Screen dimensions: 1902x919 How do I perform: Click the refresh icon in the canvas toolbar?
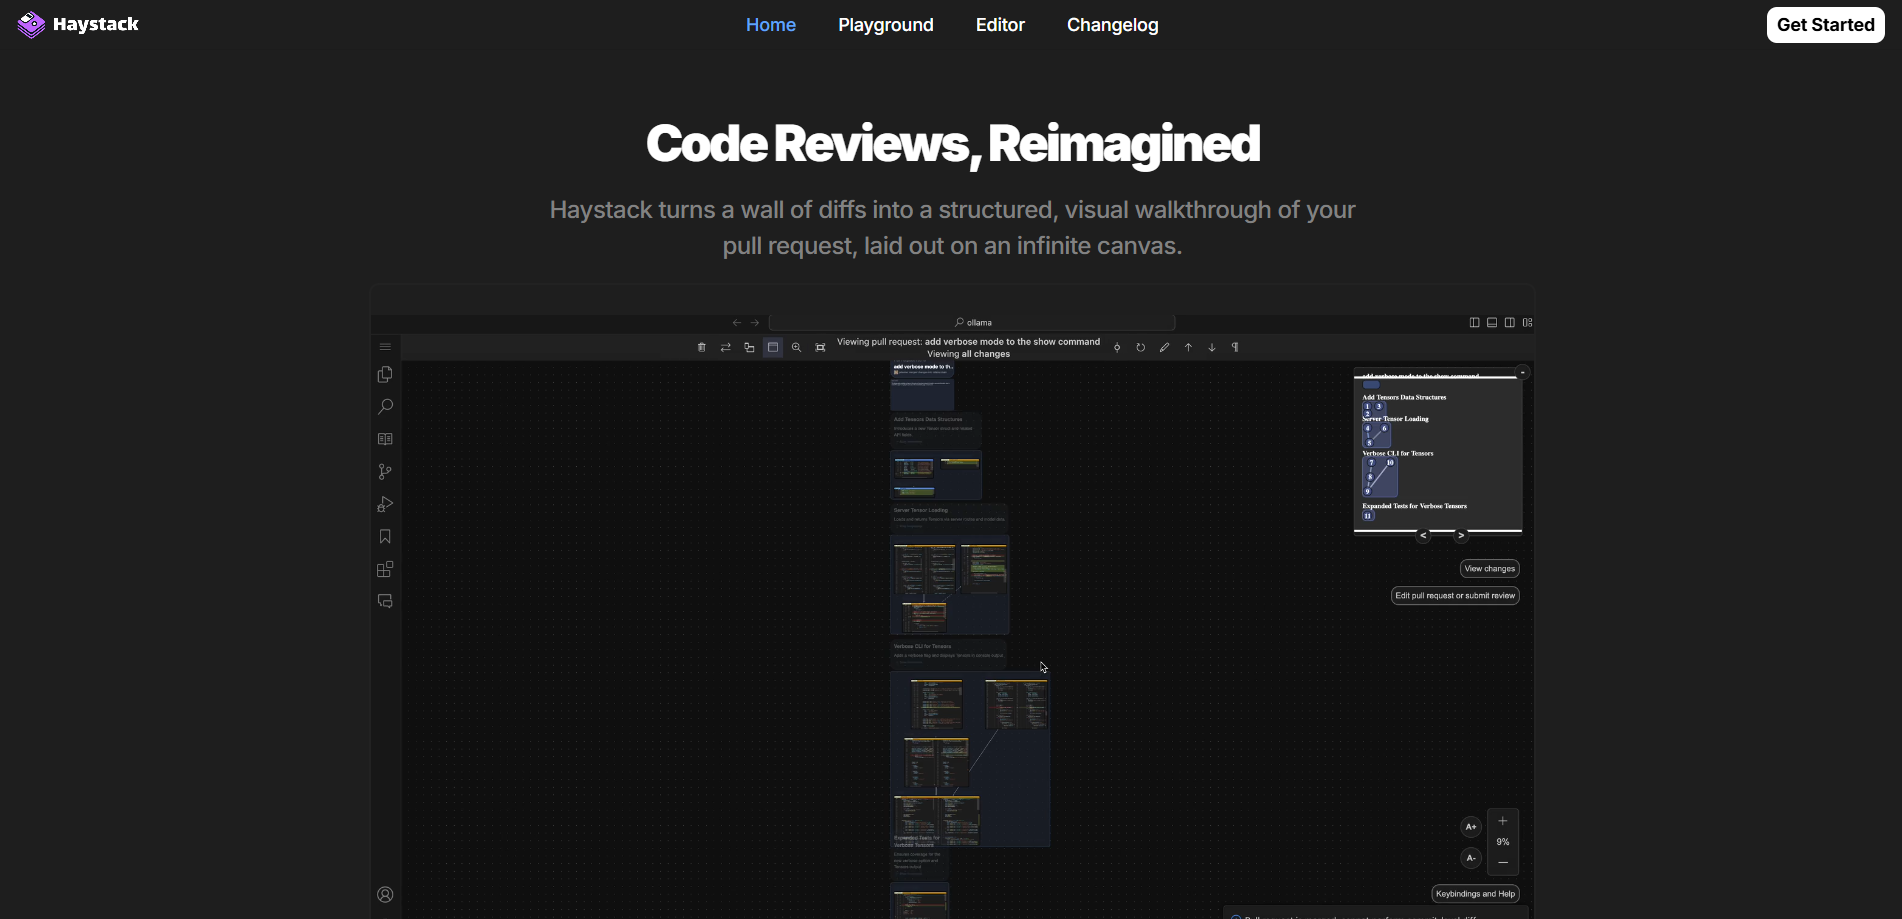[1140, 348]
